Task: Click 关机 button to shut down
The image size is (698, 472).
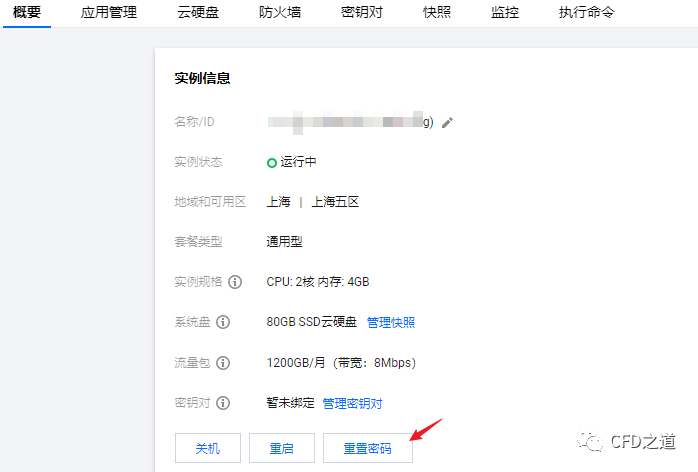Action: pyautogui.click(x=208, y=448)
